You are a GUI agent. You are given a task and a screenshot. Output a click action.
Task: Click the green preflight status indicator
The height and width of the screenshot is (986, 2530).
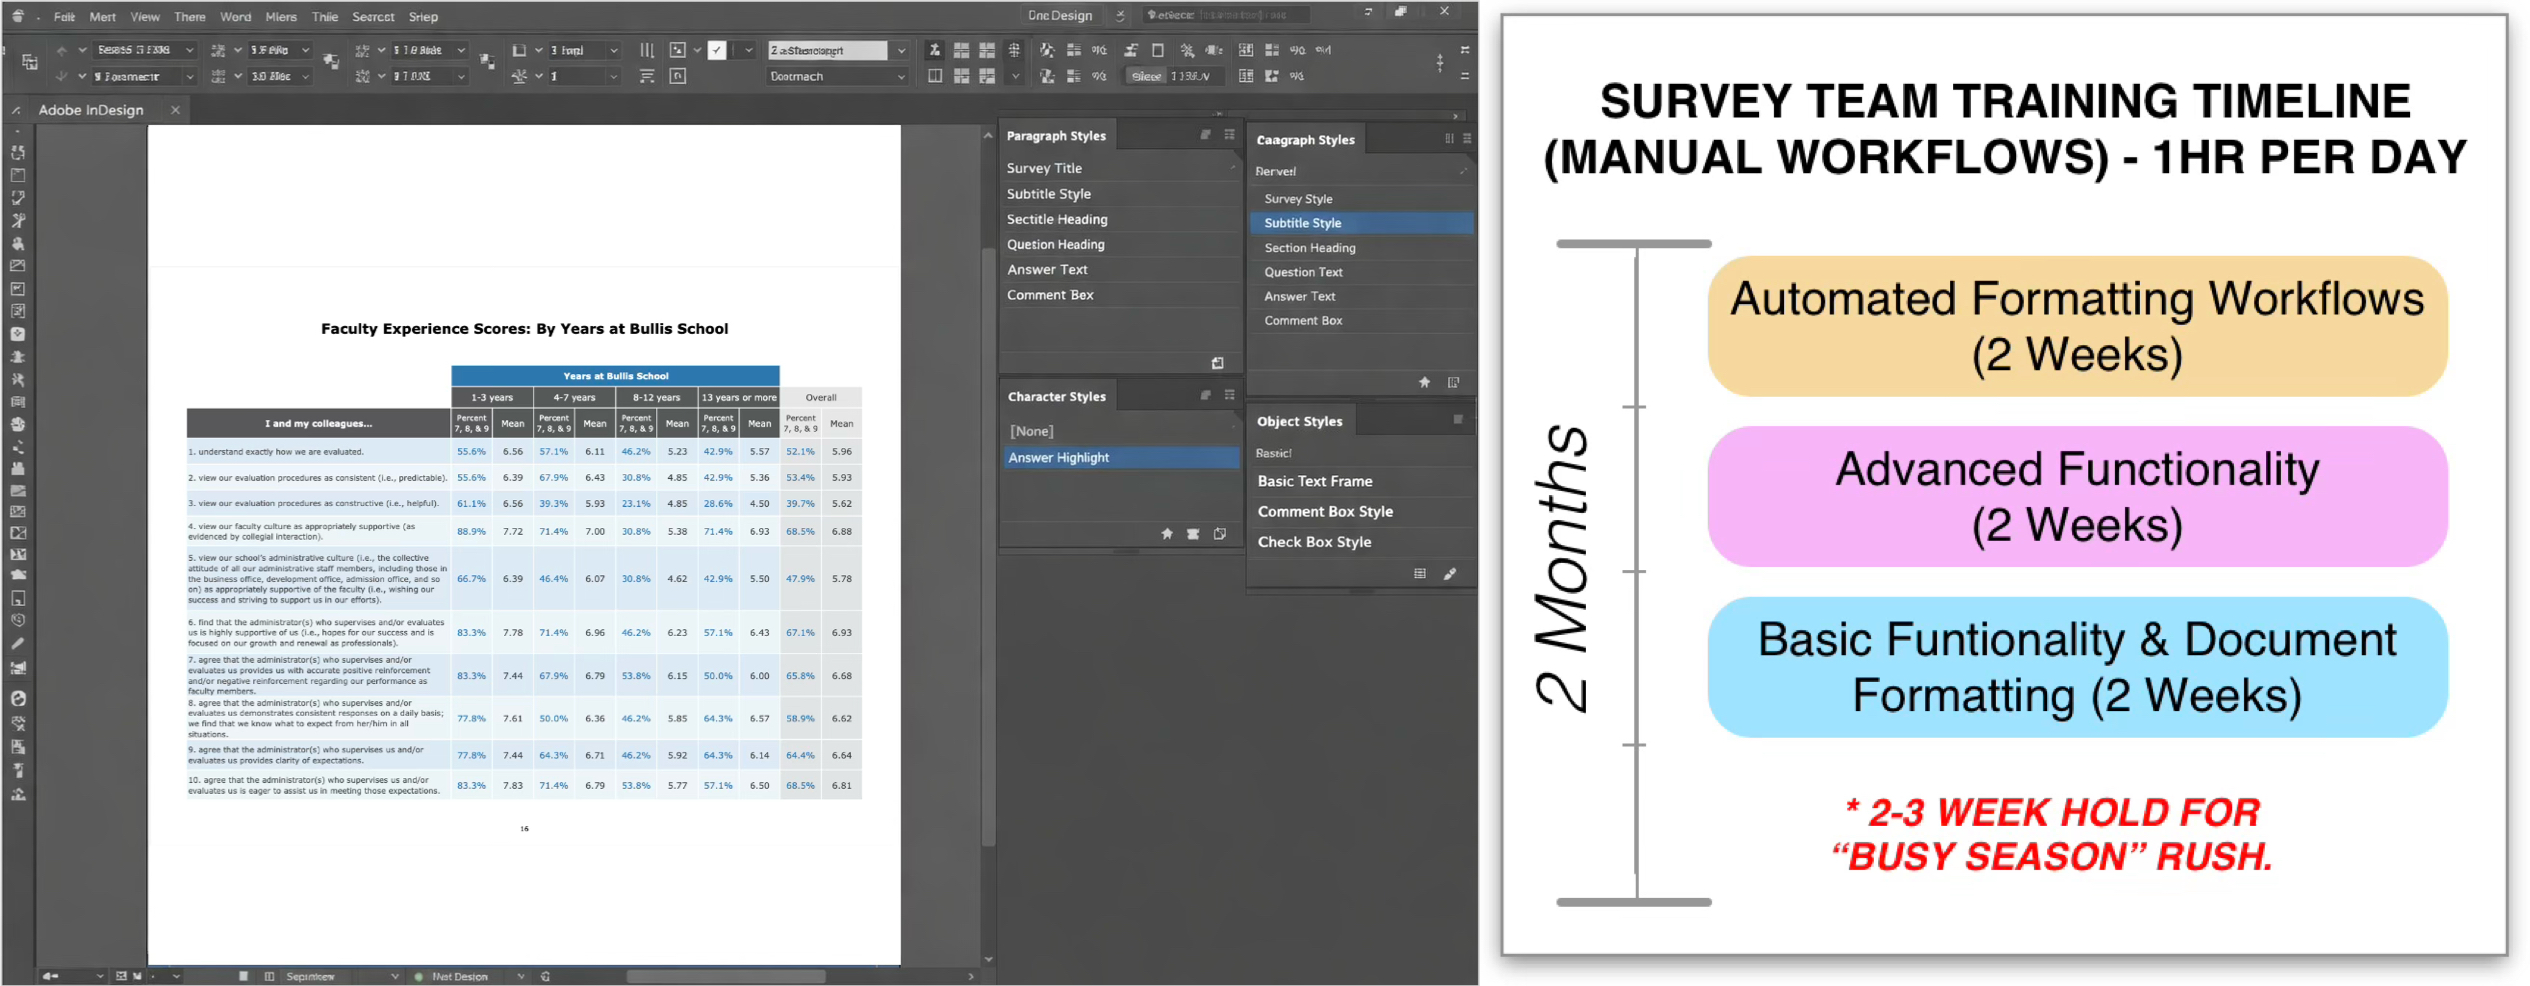pyautogui.click(x=419, y=977)
